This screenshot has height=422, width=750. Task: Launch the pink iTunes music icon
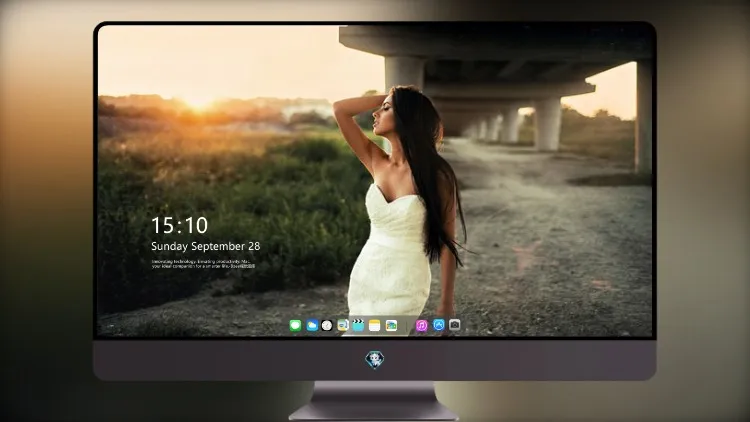421,326
